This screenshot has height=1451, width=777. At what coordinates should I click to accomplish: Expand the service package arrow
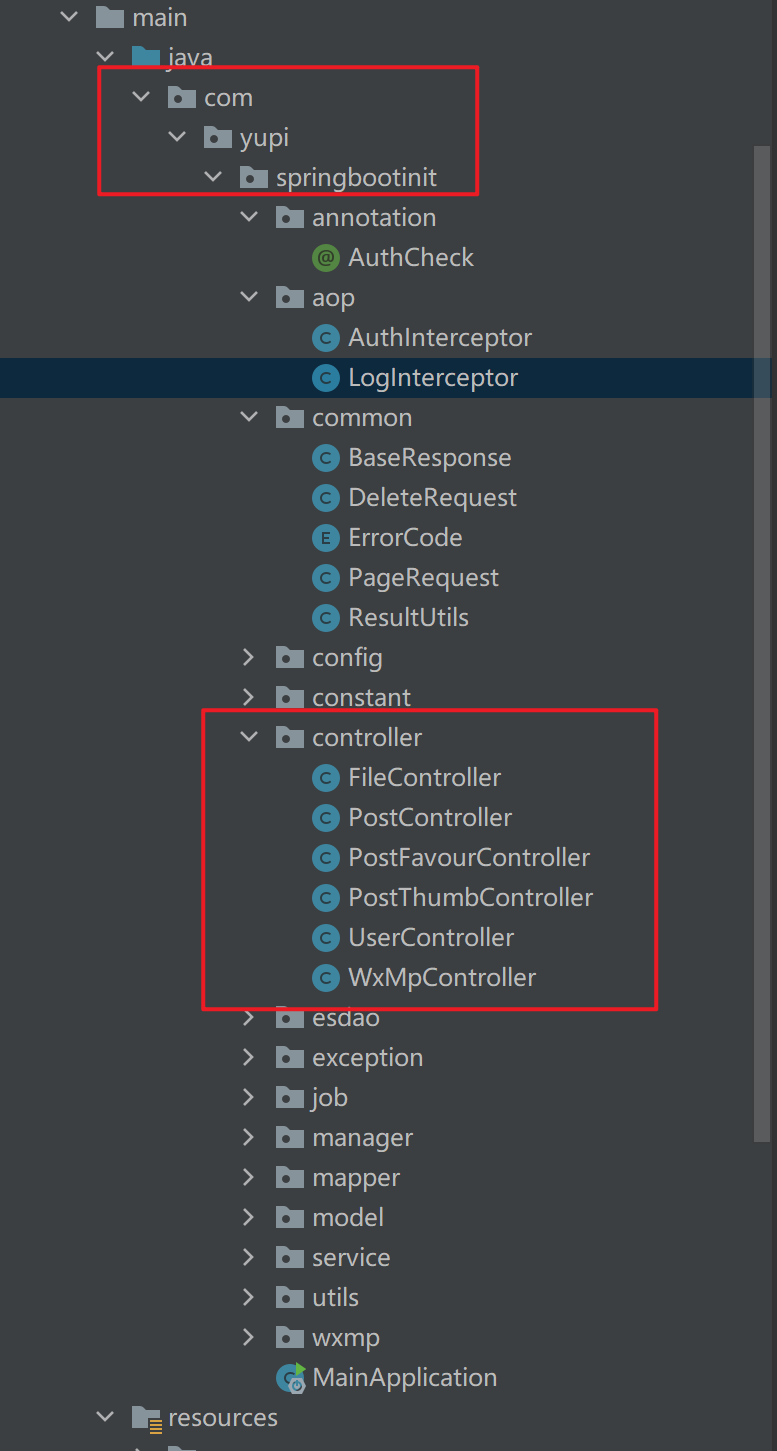click(x=249, y=1258)
